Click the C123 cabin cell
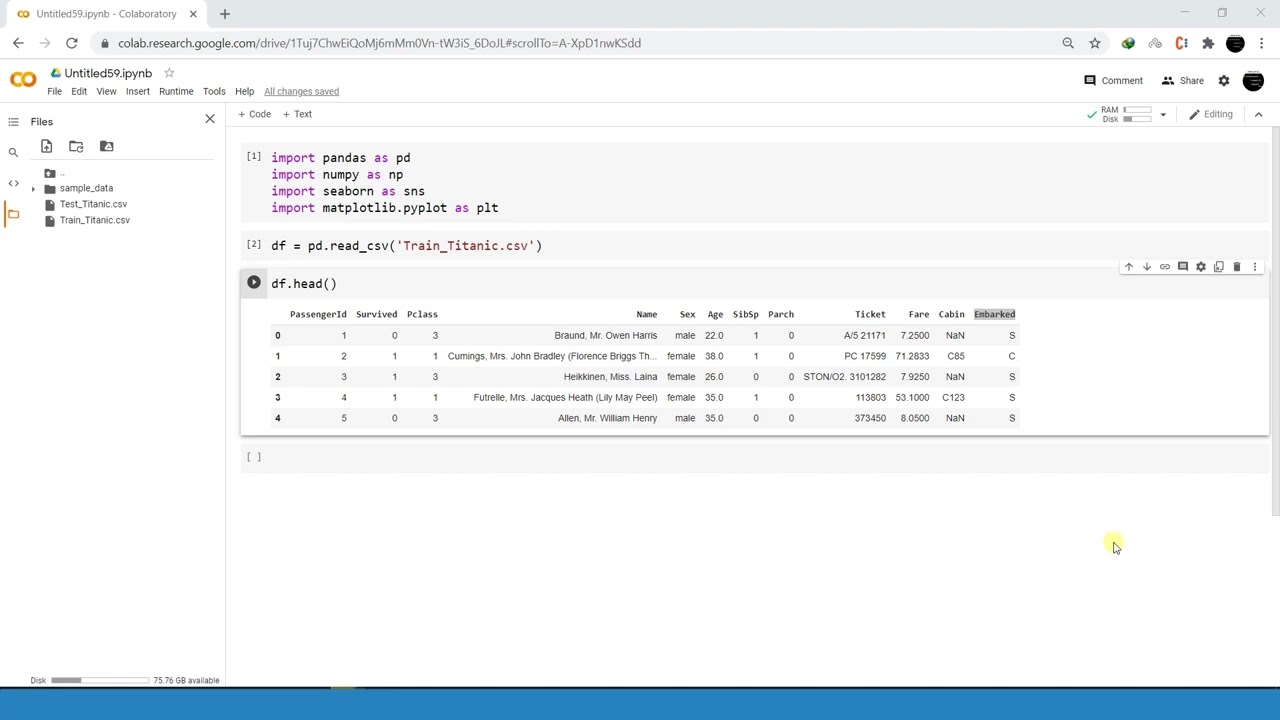Image resolution: width=1280 pixels, height=720 pixels. pyautogui.click(x=953, y=397)
